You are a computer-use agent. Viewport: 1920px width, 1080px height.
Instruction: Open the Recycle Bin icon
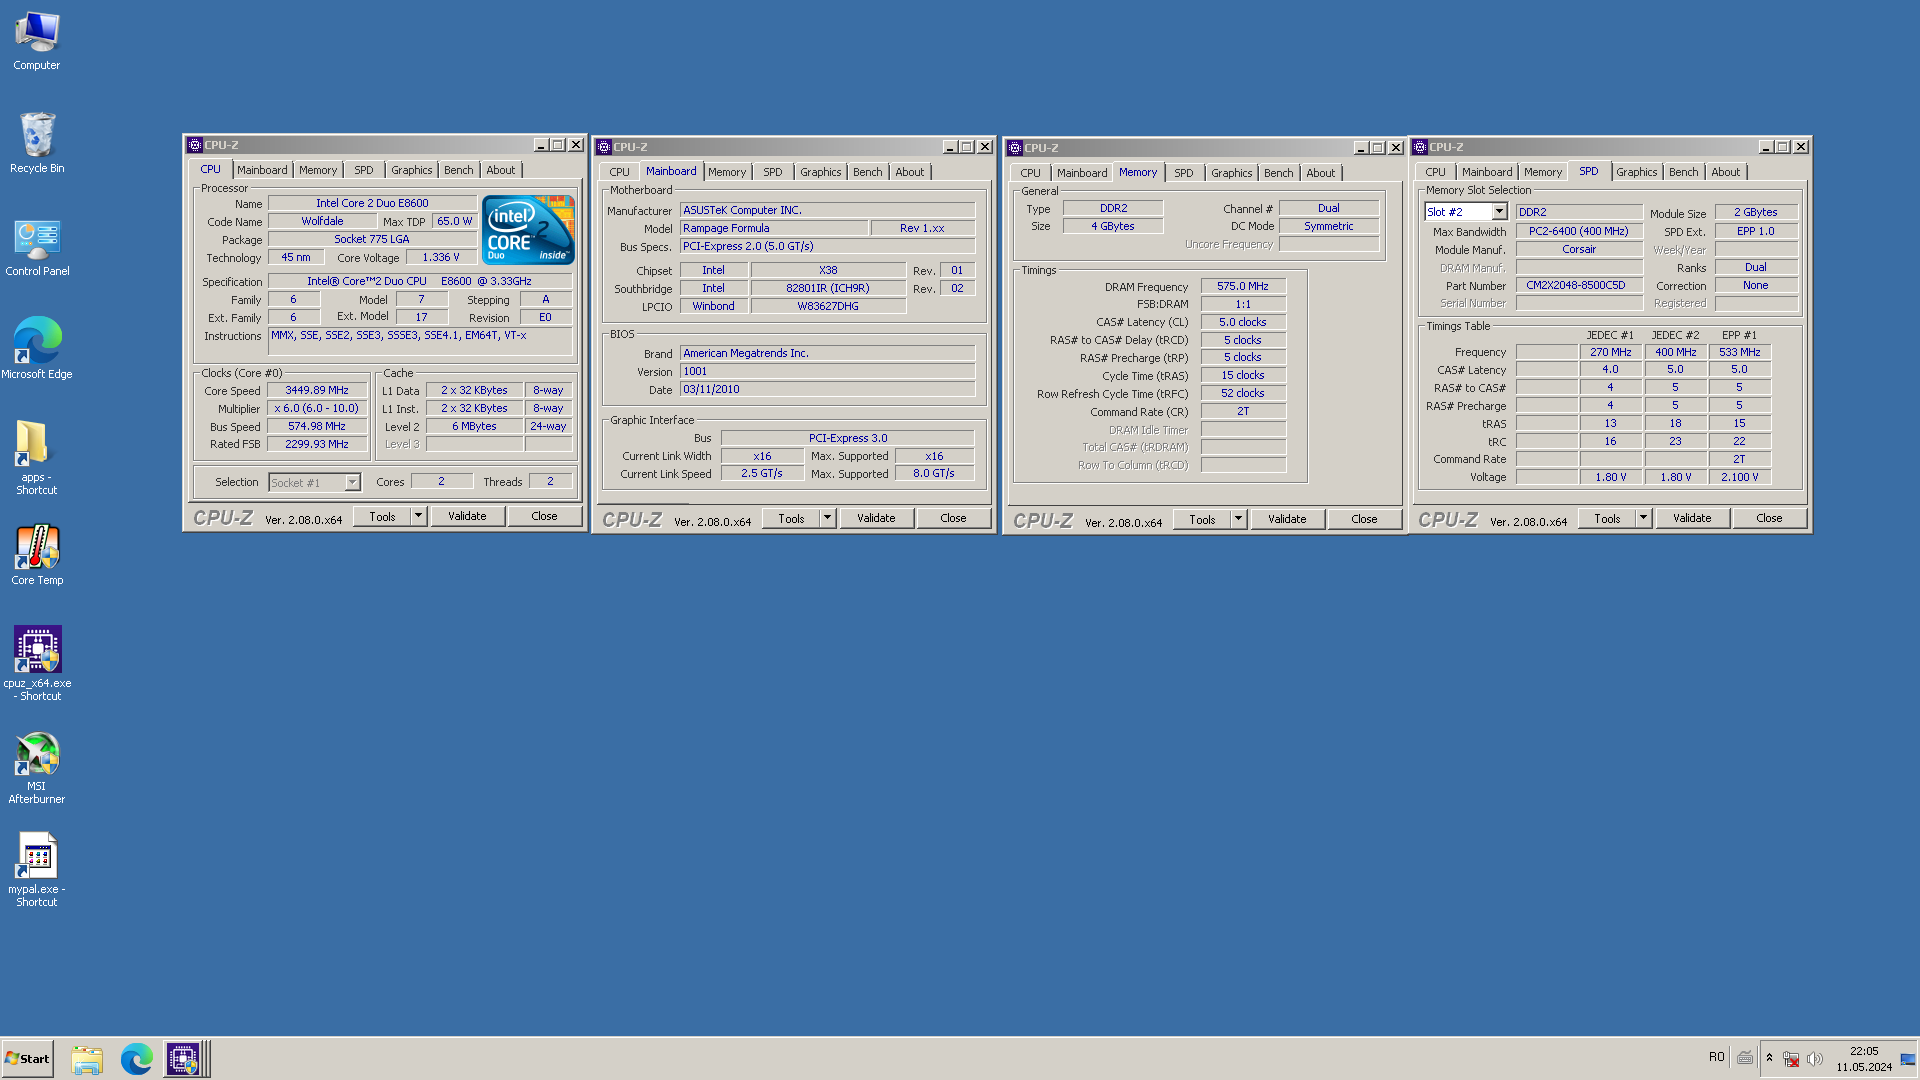[x=37, y=143]
